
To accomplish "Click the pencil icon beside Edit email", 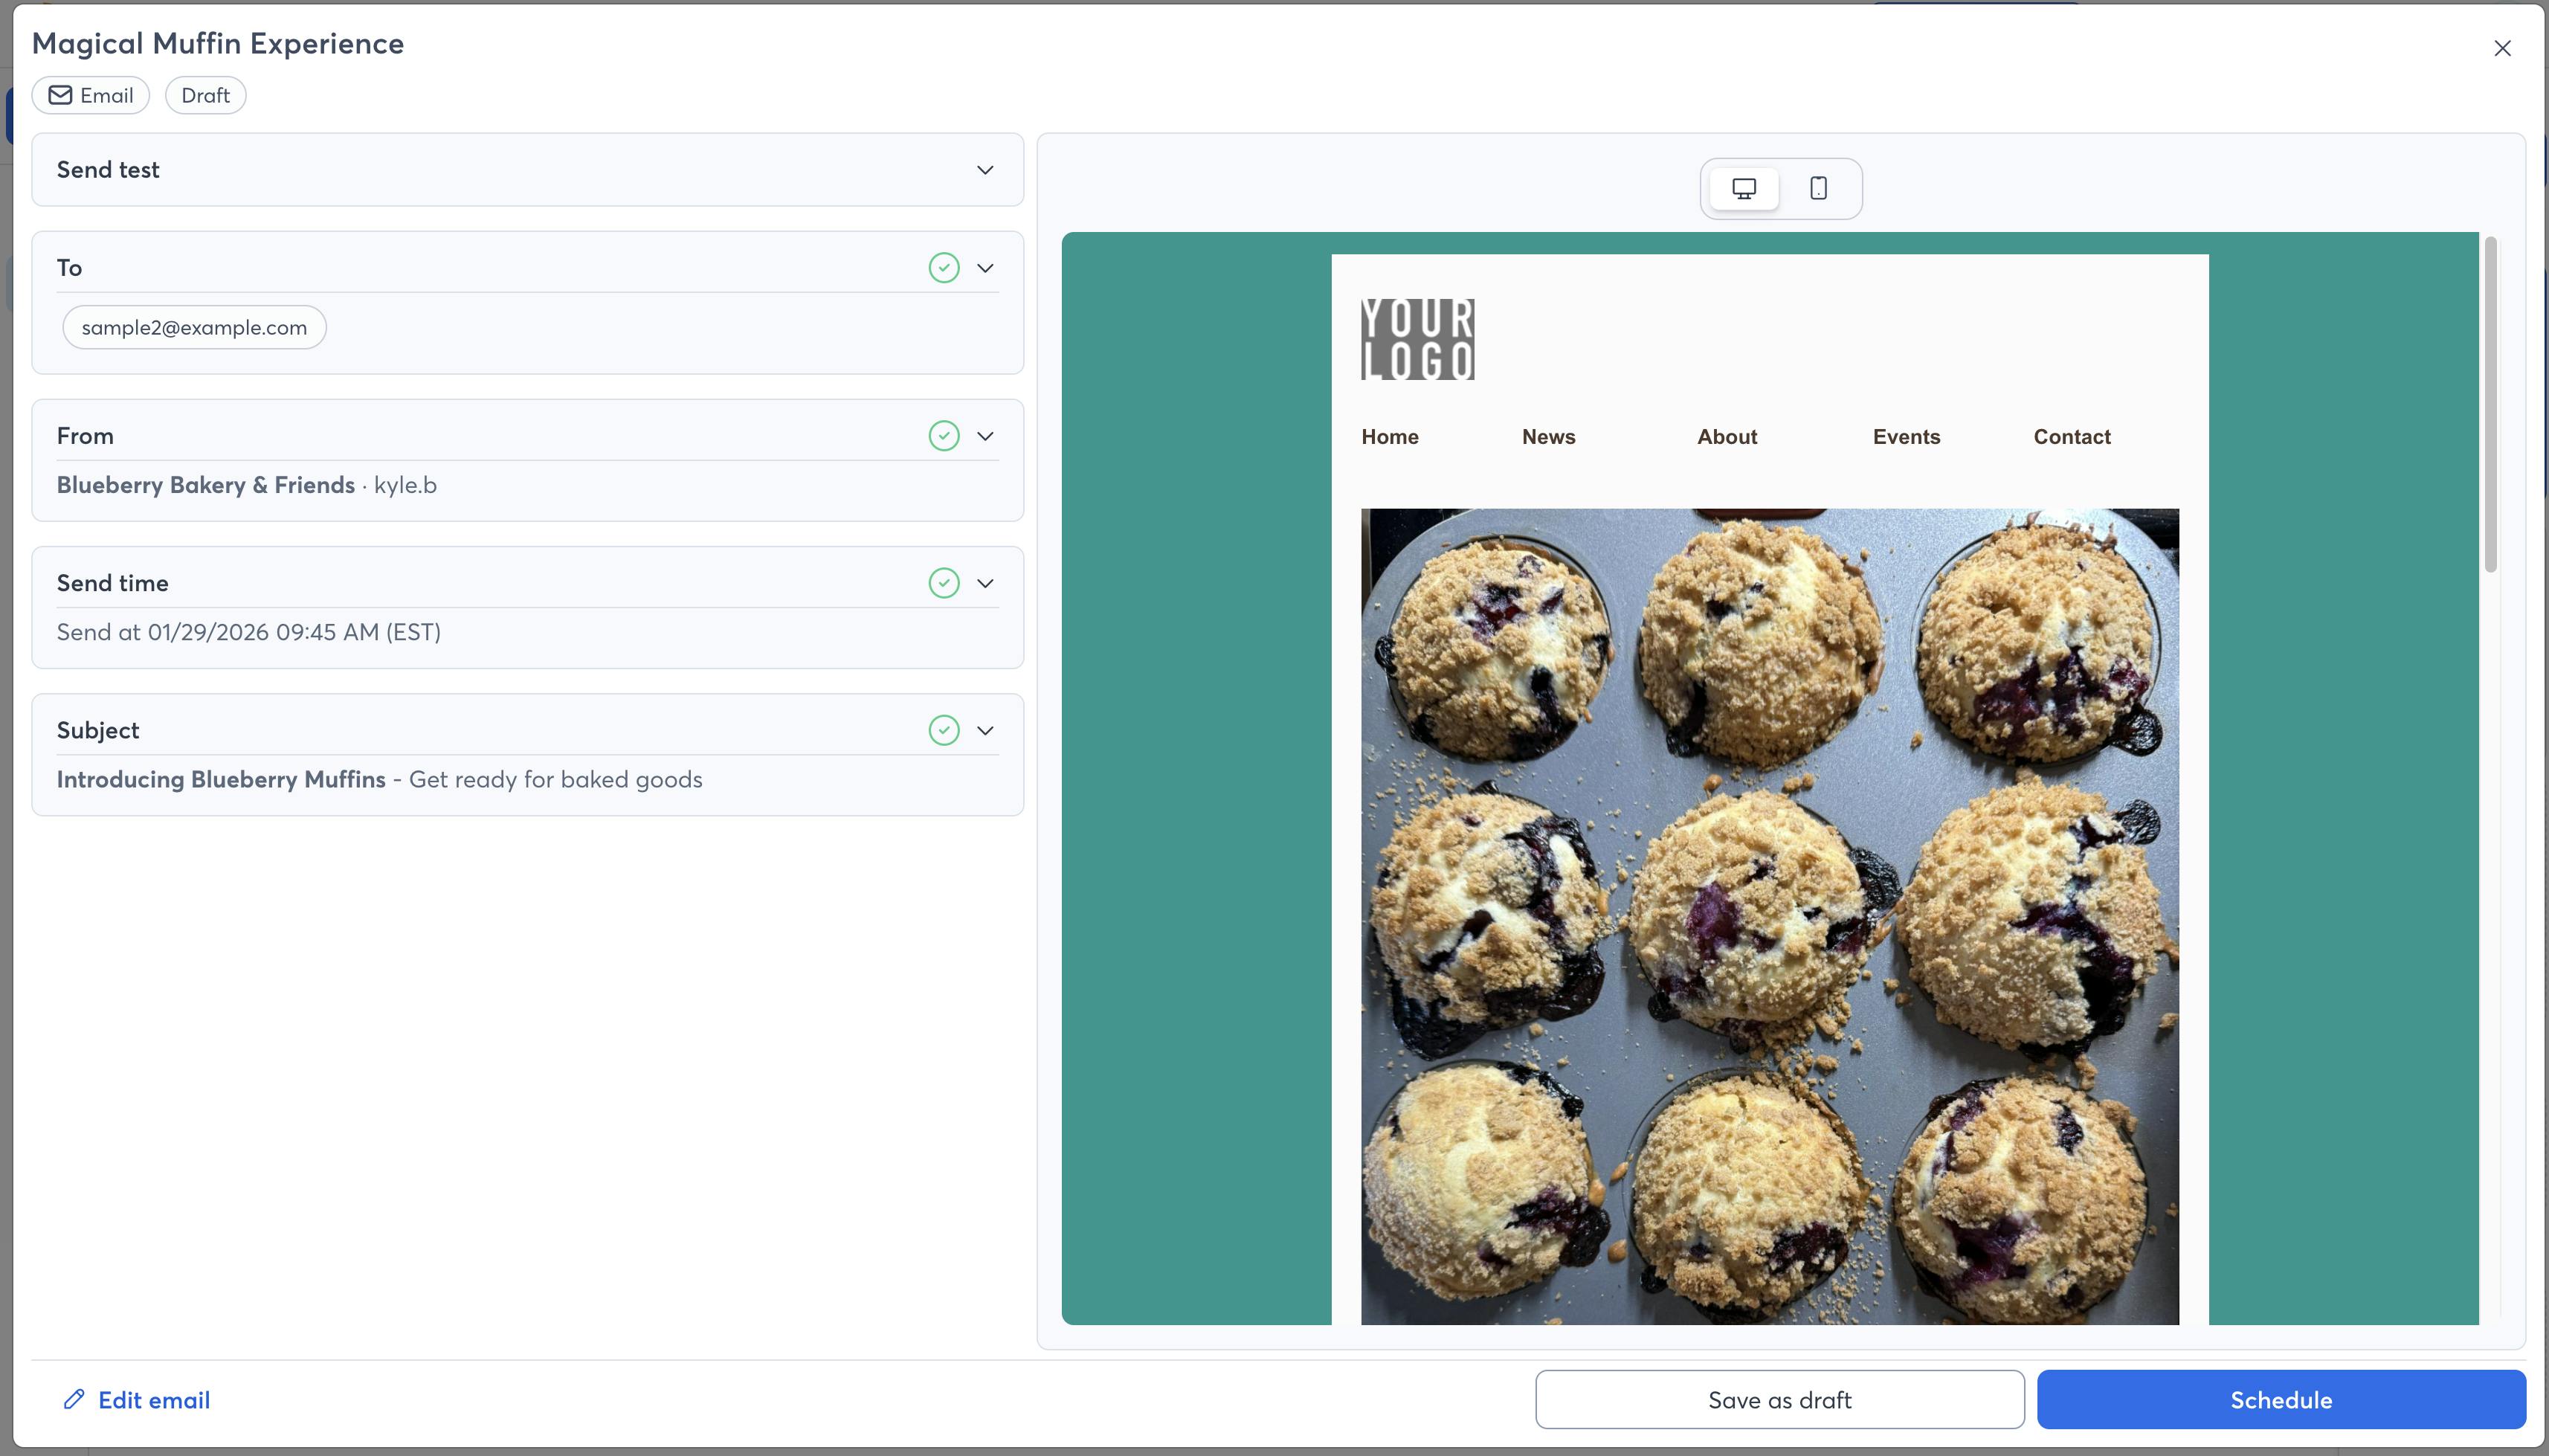I will pos(74,1399).
